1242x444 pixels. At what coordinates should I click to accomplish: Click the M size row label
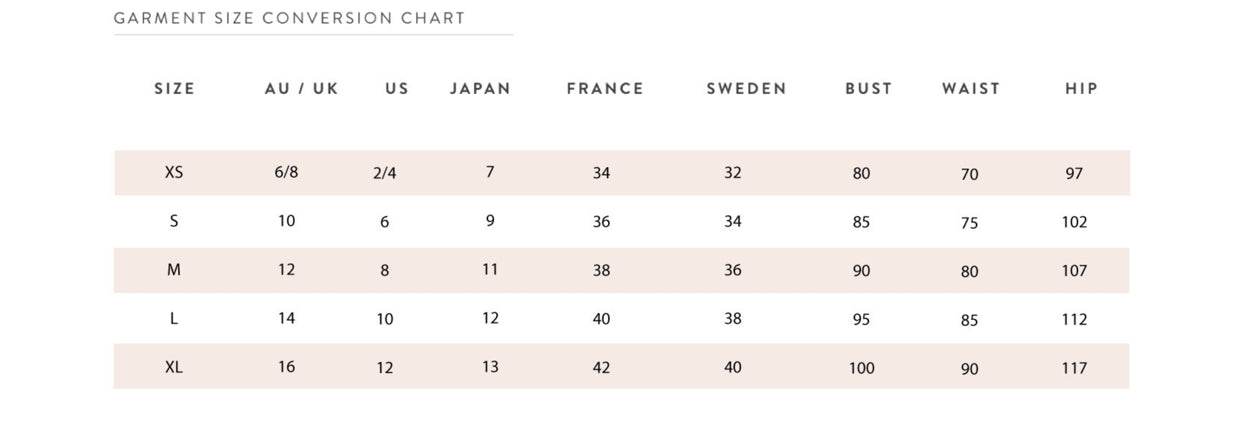pos(174,270)
